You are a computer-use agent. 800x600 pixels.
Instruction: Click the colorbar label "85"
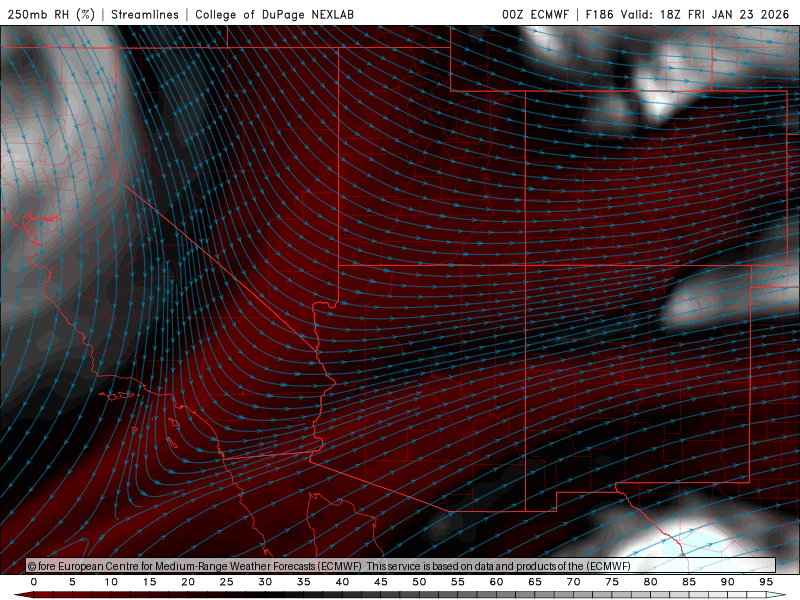tap(689, 582)
